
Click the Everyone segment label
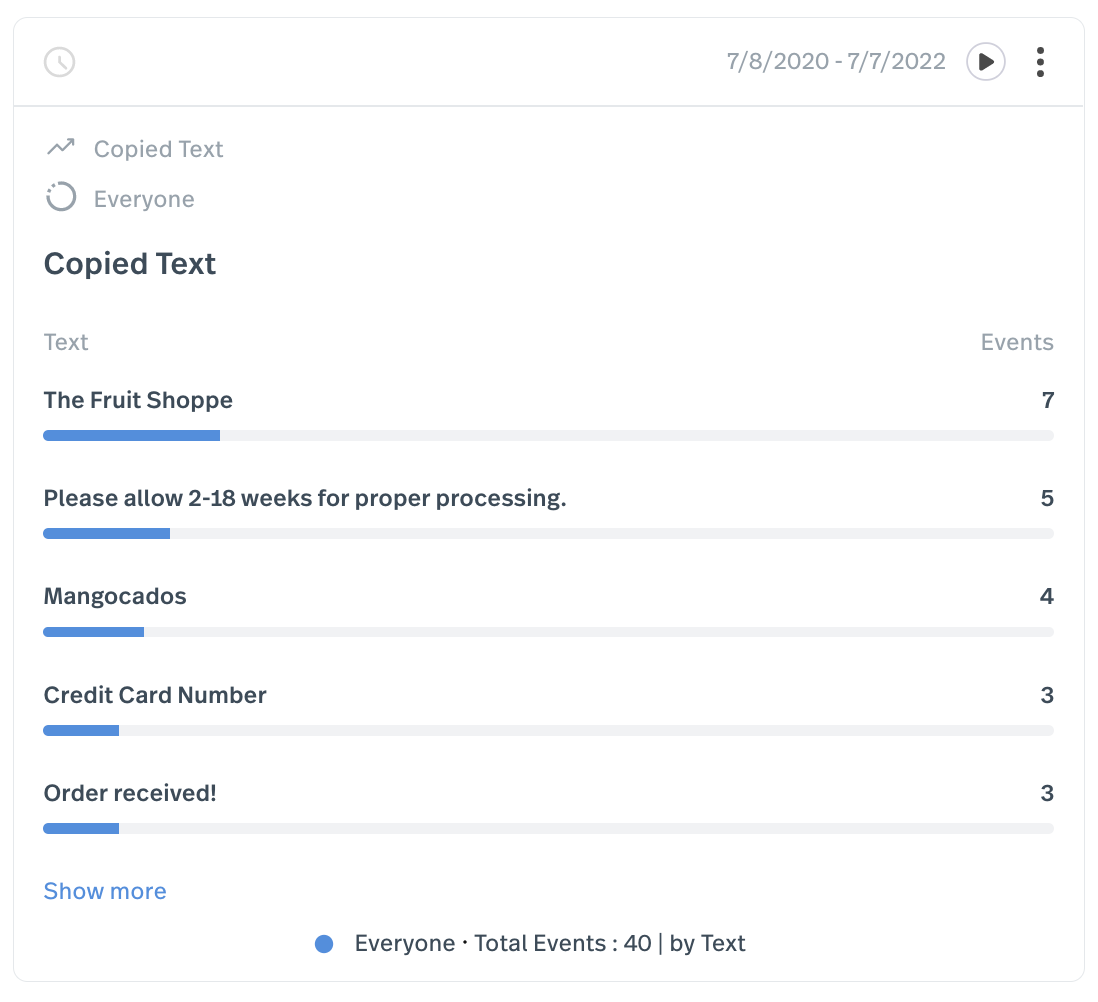(x=144, y=199)
